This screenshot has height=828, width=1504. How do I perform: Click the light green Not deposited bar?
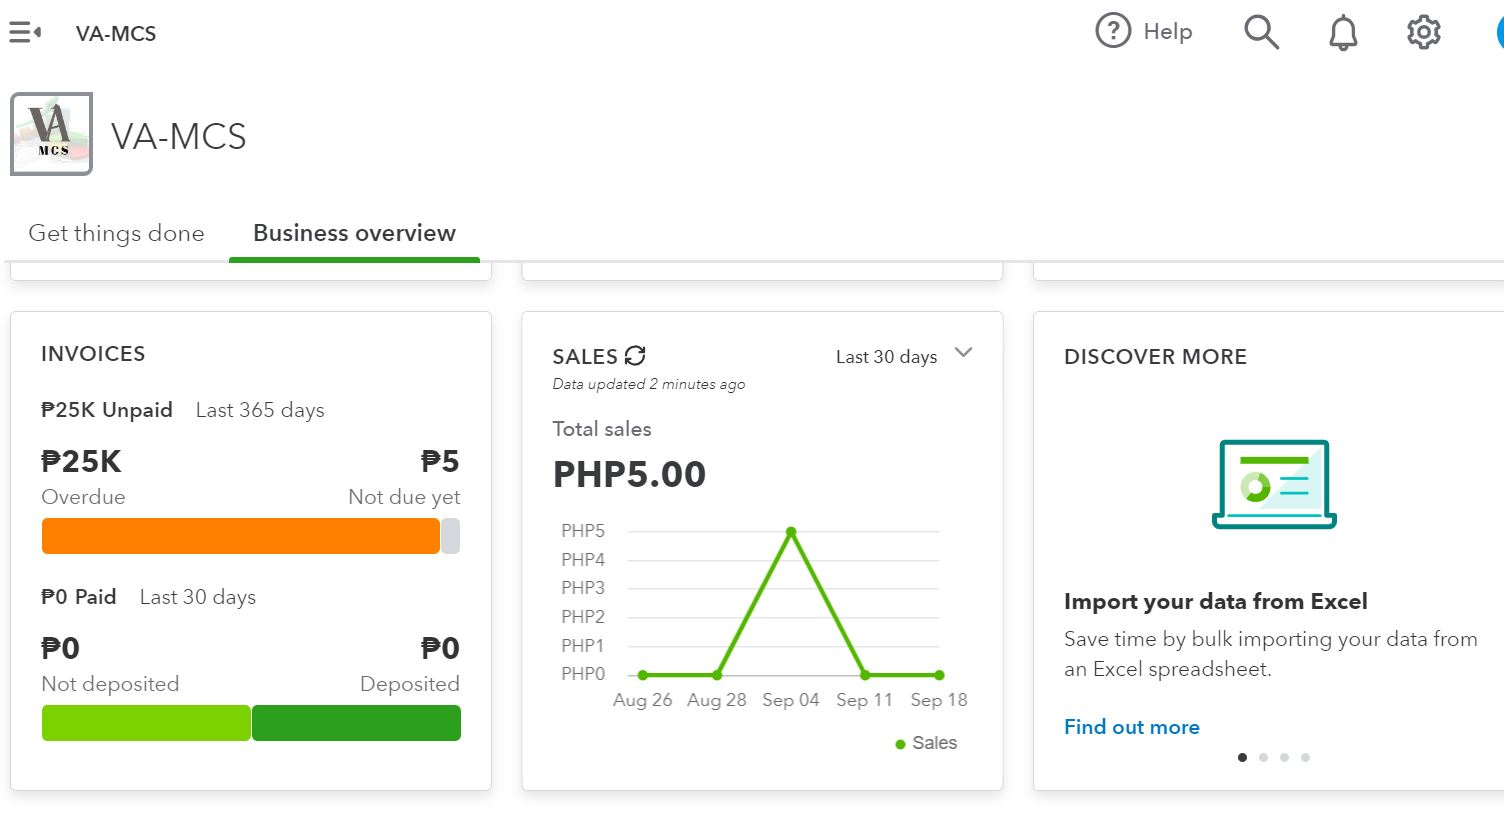click(146, 723)
